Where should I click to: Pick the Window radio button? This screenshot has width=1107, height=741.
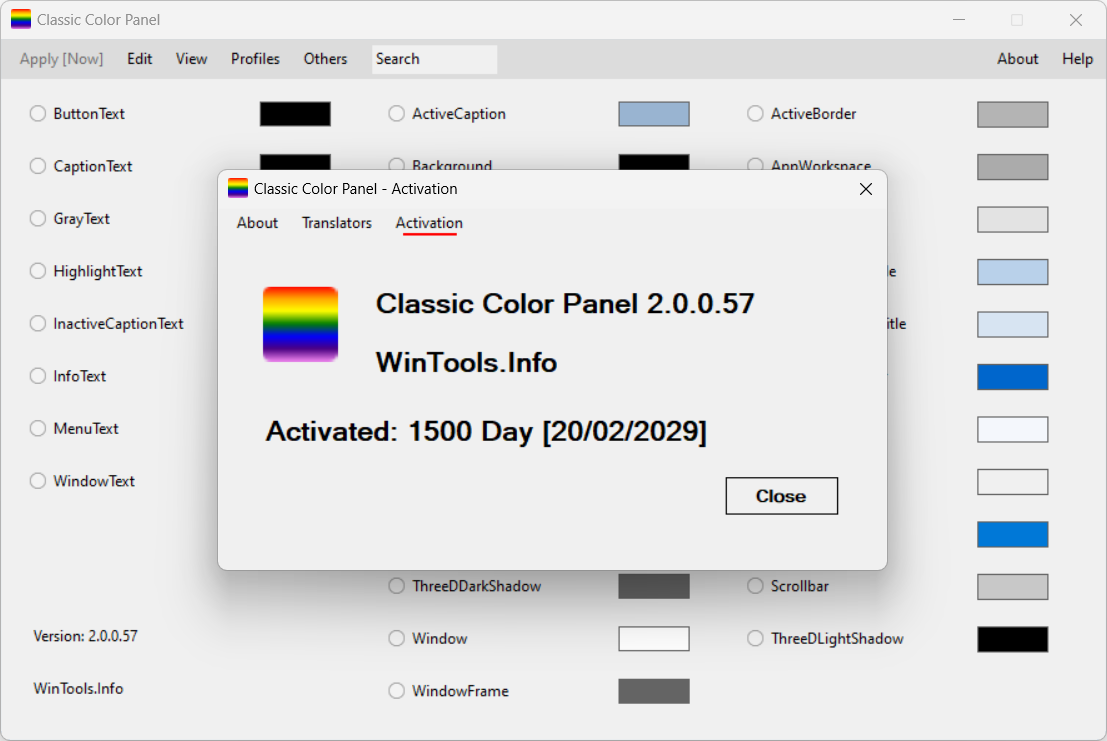coord(397,639)
